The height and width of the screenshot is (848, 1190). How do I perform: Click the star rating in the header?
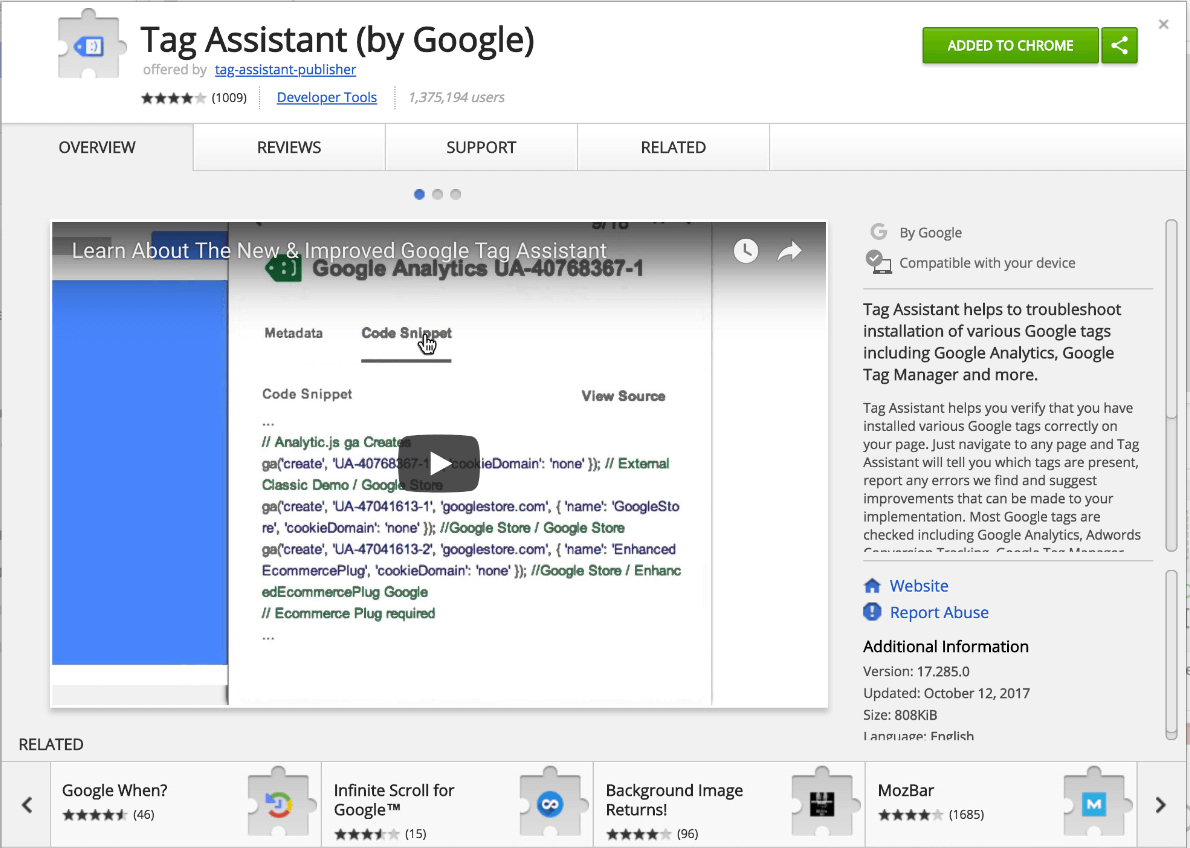173,98
